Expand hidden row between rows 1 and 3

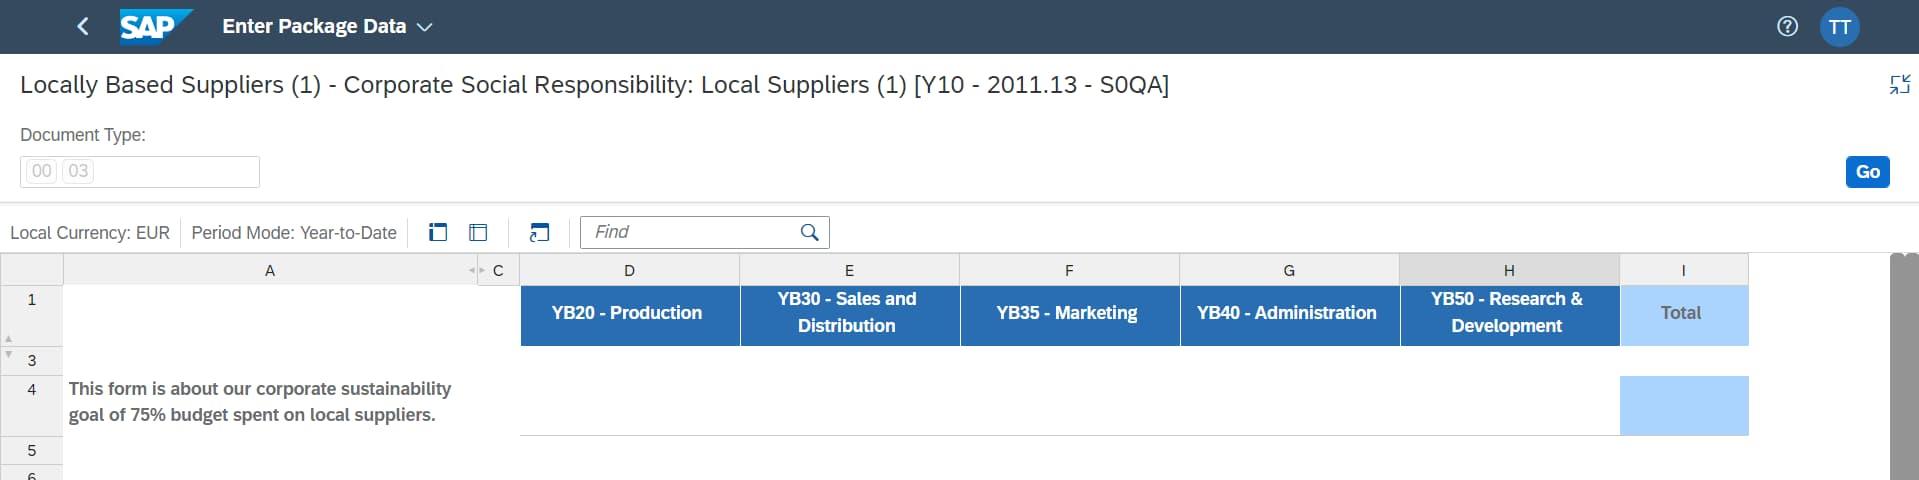(x=9, y=346)
